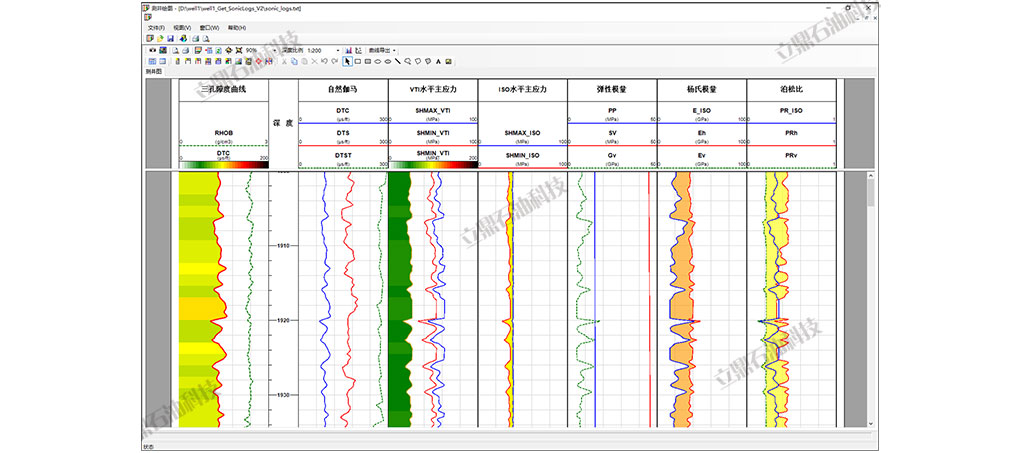1024x453 pixels.
Task: Select the 三孔隙度曲线 track title
Action: 224,87
